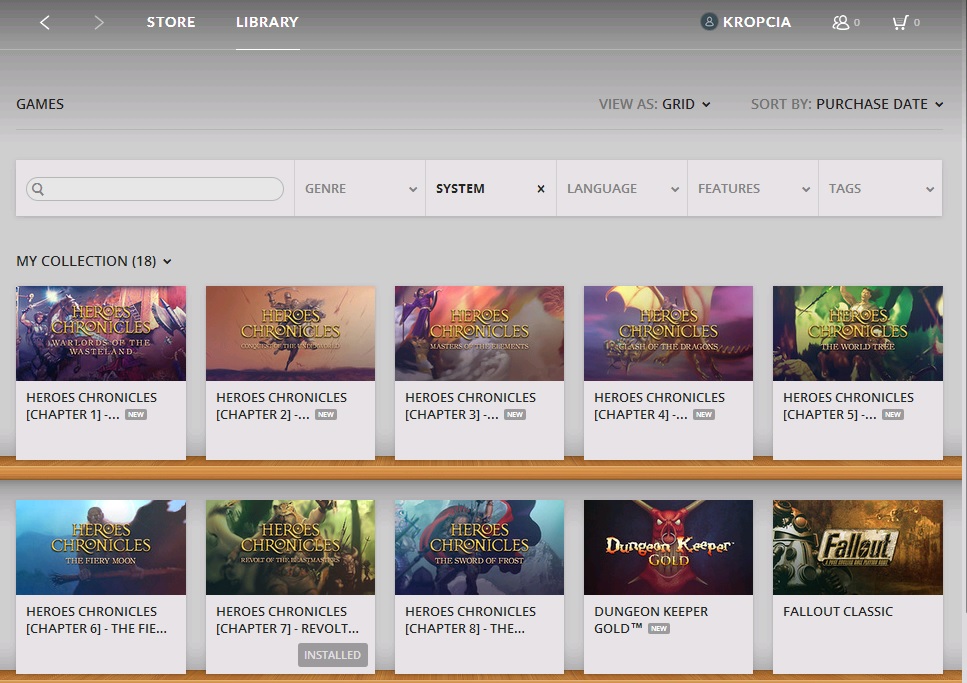This screenshot has width=967, height=683.
Task: Click the KROPCIA profile avatar icon
Action: point(709,22)
